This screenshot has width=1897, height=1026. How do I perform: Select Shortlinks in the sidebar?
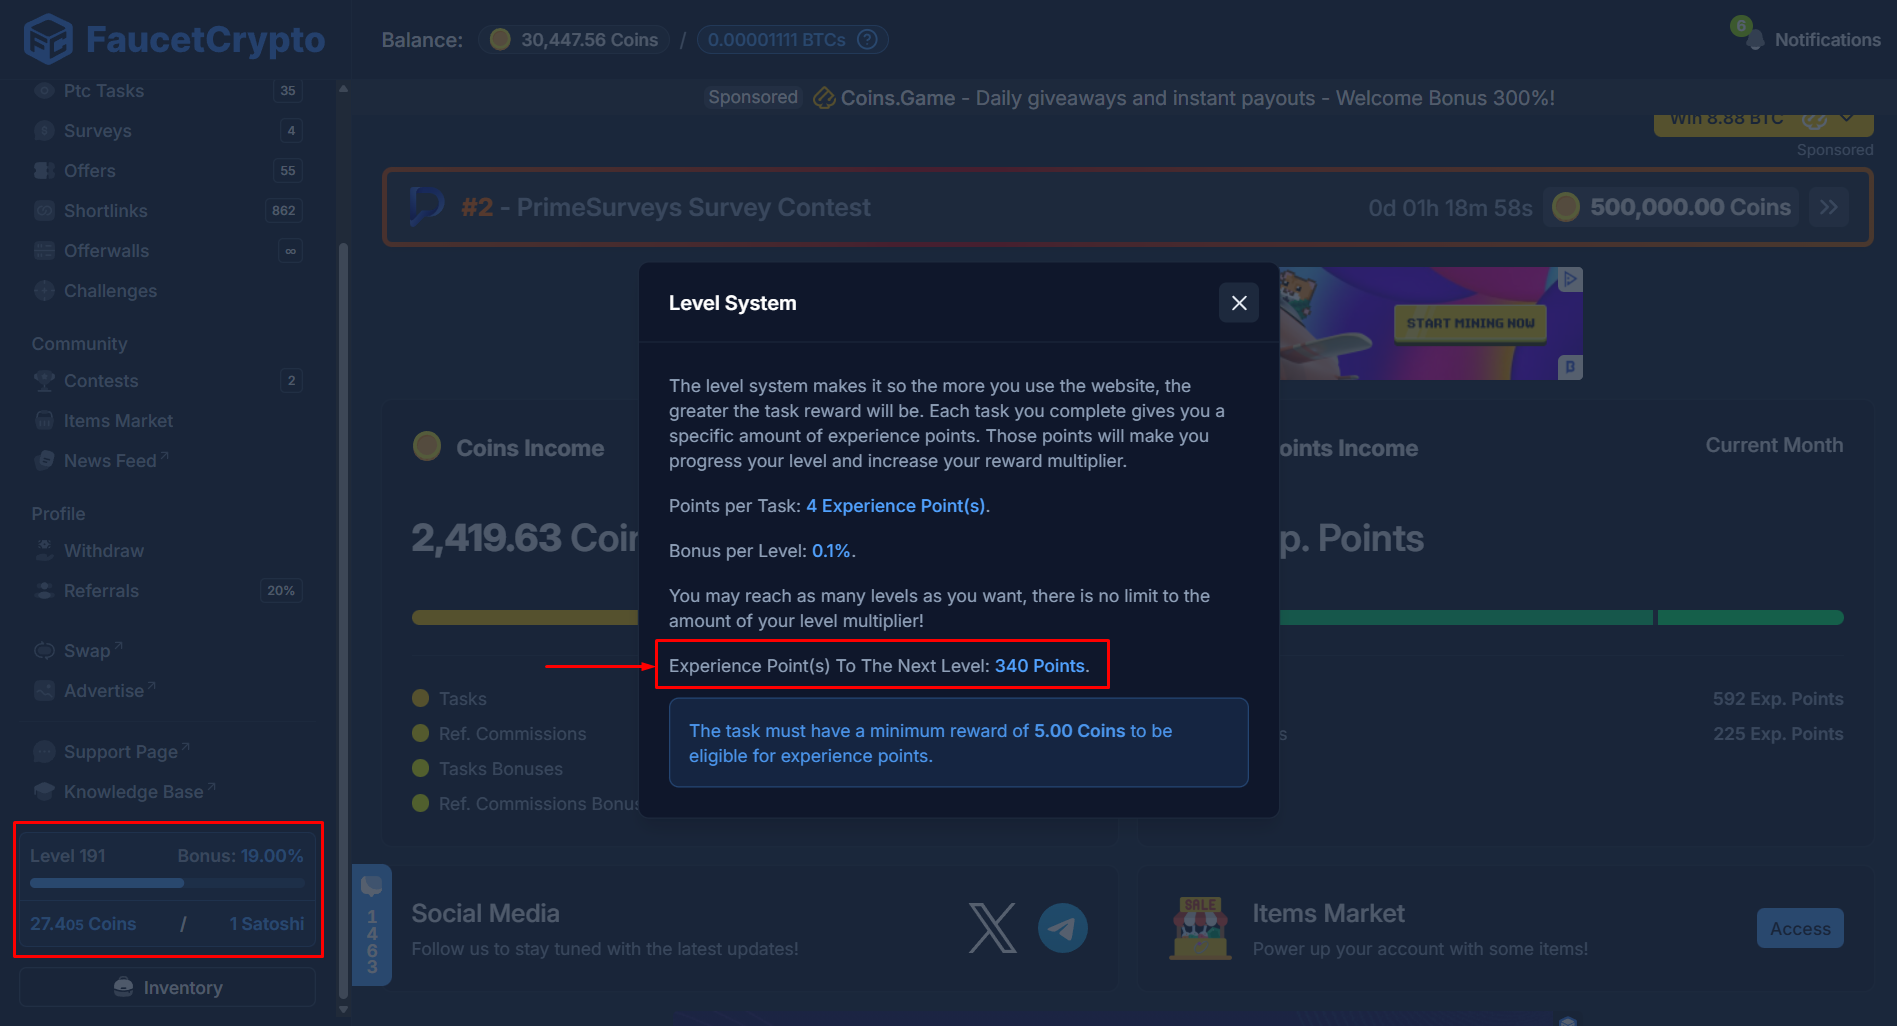point(104,210)
